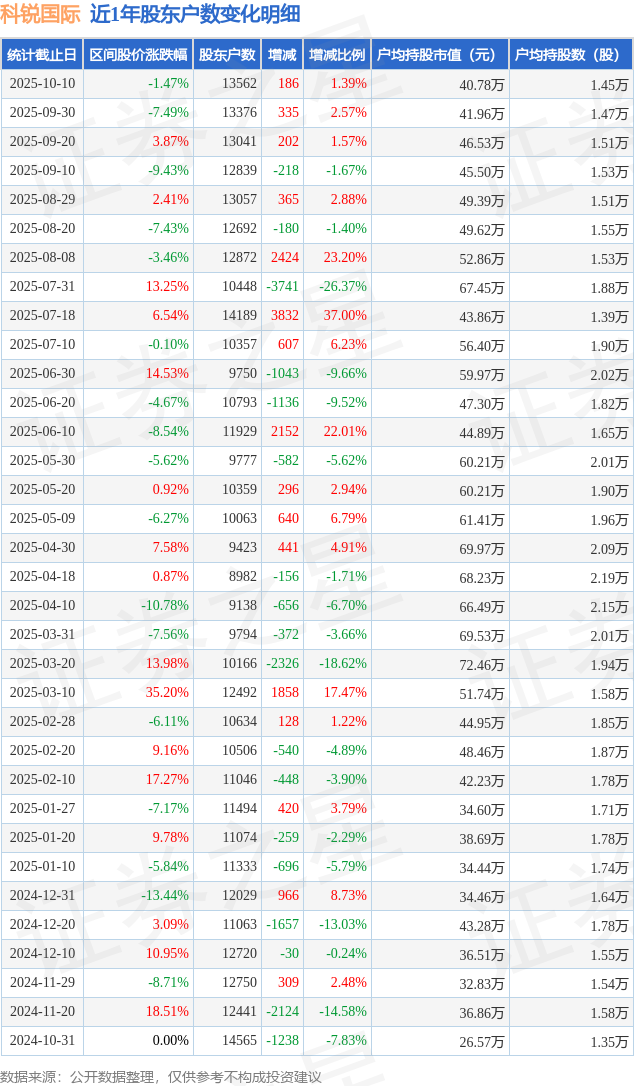The width and height of the screenshot is (634, 1086).
Task: Click the 数据来源 footer disclaimer text
Action: click(x=161, y=1076)
